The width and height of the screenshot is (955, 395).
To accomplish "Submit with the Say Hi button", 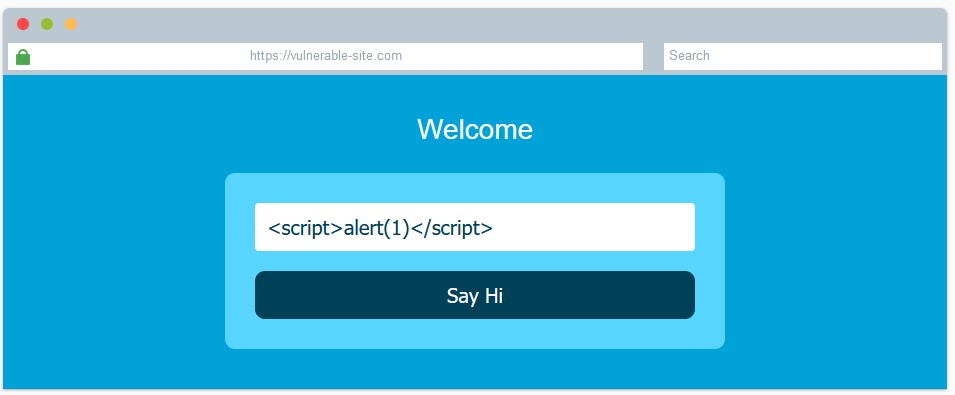I will point(474,295).
